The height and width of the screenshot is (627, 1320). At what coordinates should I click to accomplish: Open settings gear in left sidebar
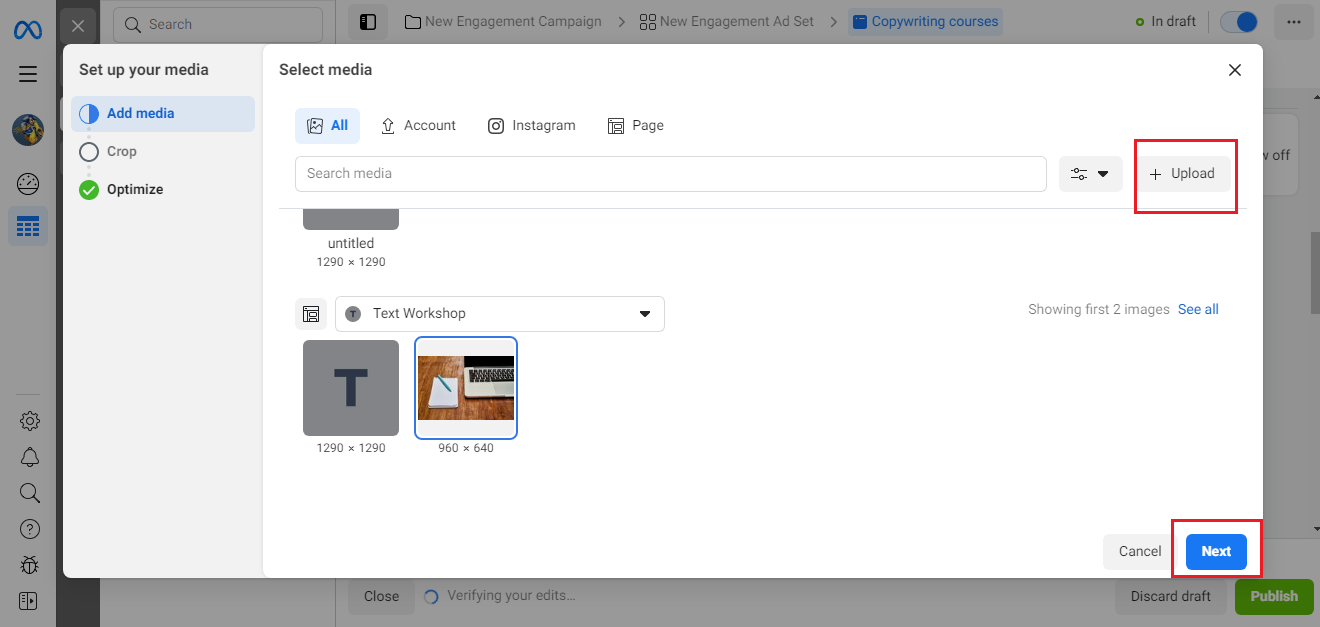click(x=29, y=420)
